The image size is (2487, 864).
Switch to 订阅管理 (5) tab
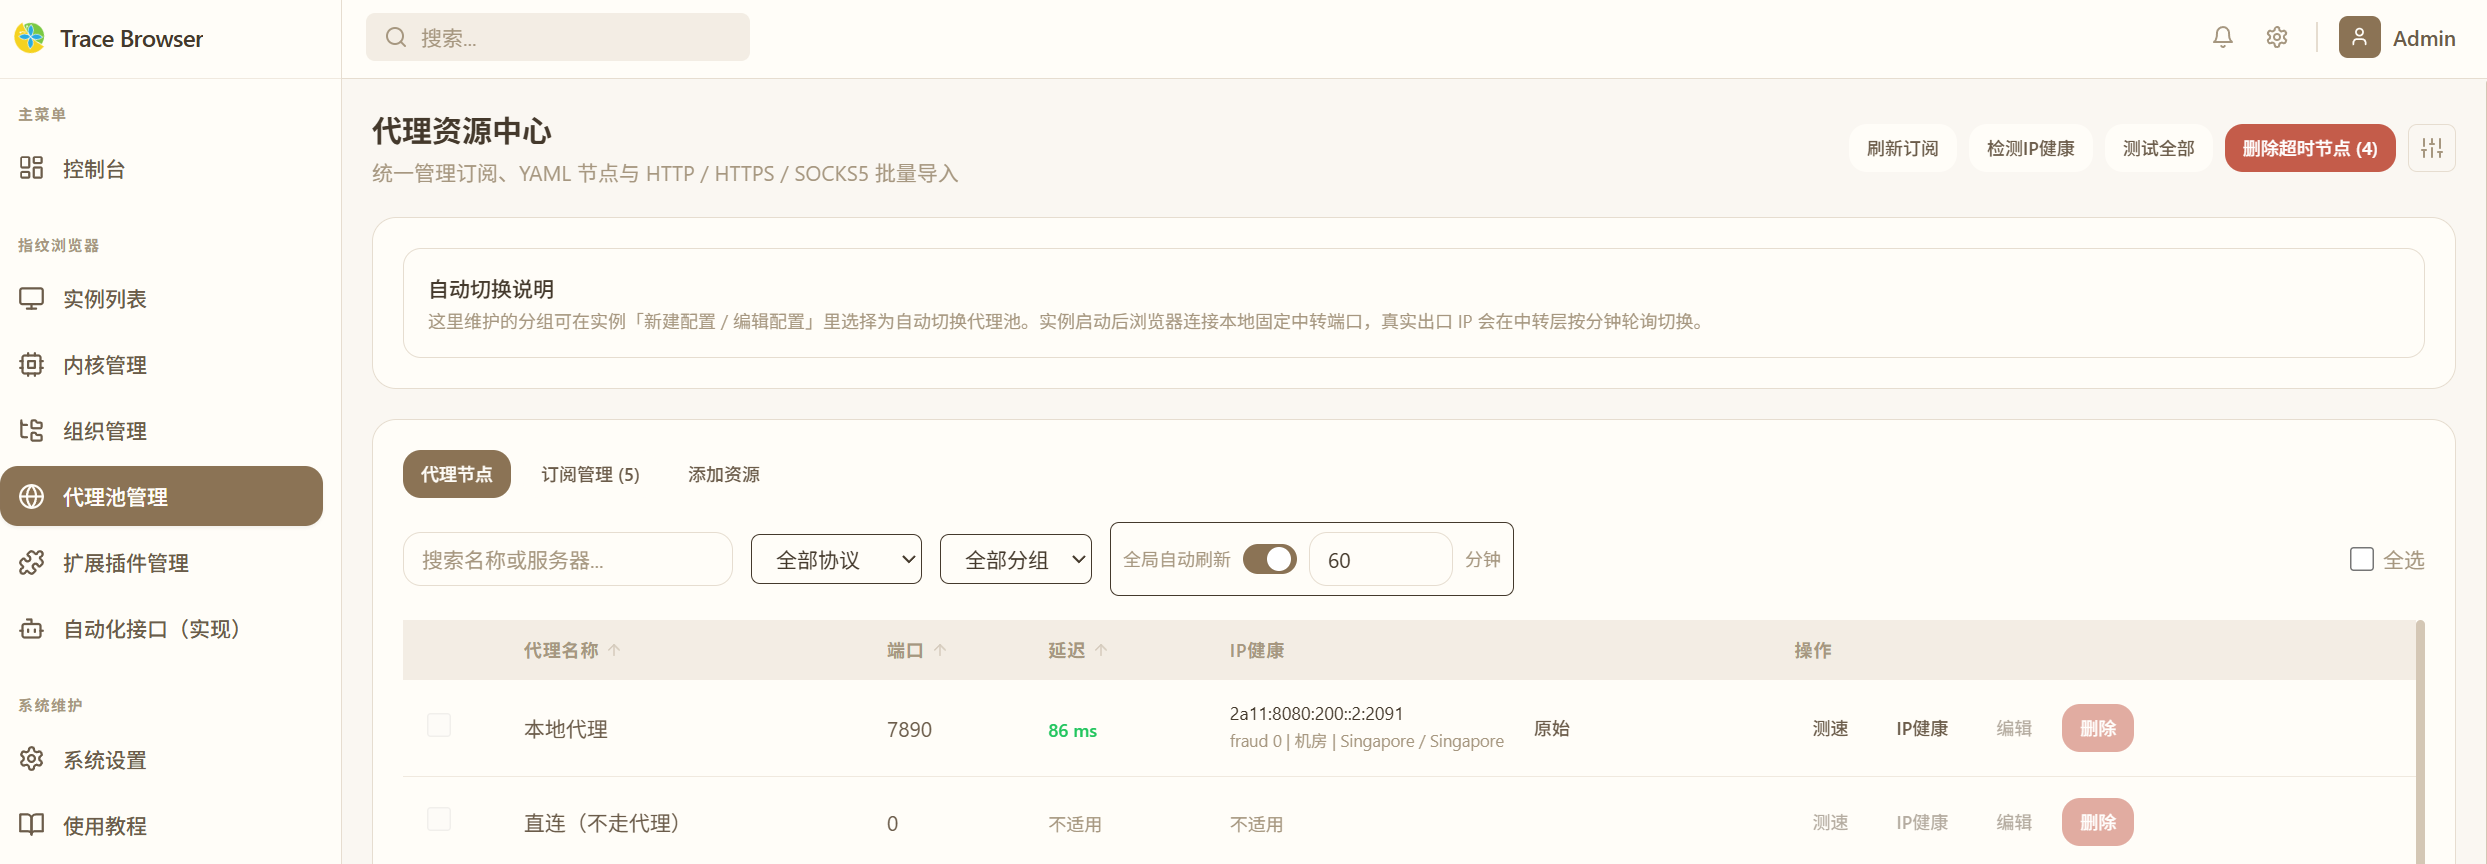(590, 474)
